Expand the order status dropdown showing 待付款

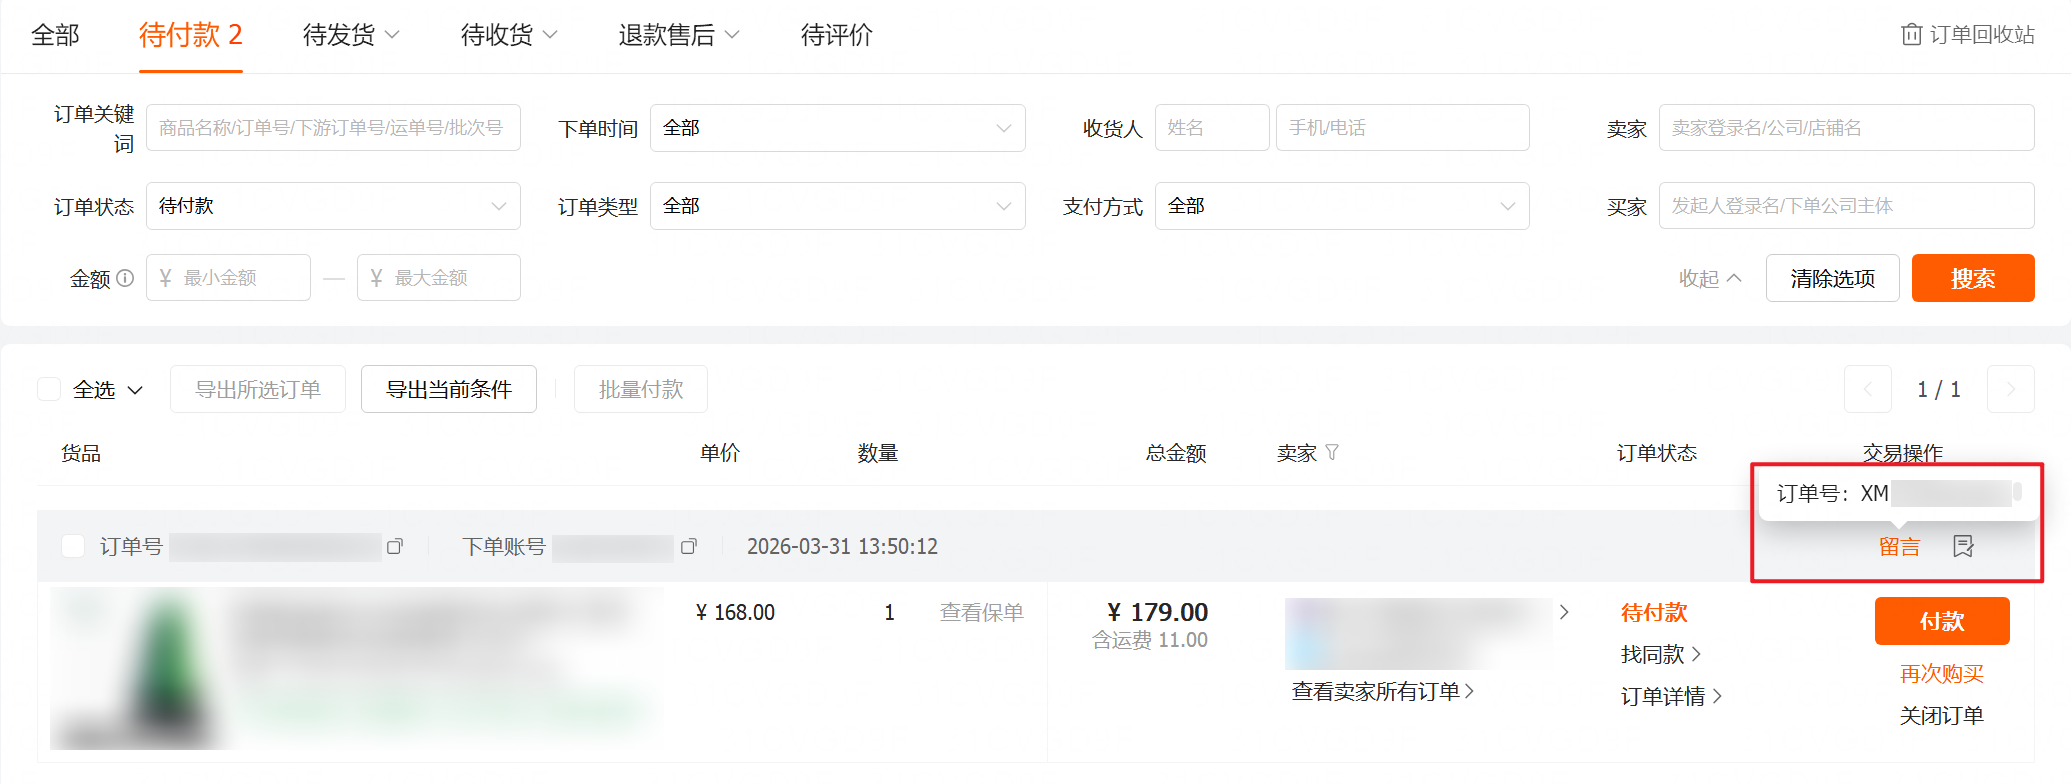333,206
